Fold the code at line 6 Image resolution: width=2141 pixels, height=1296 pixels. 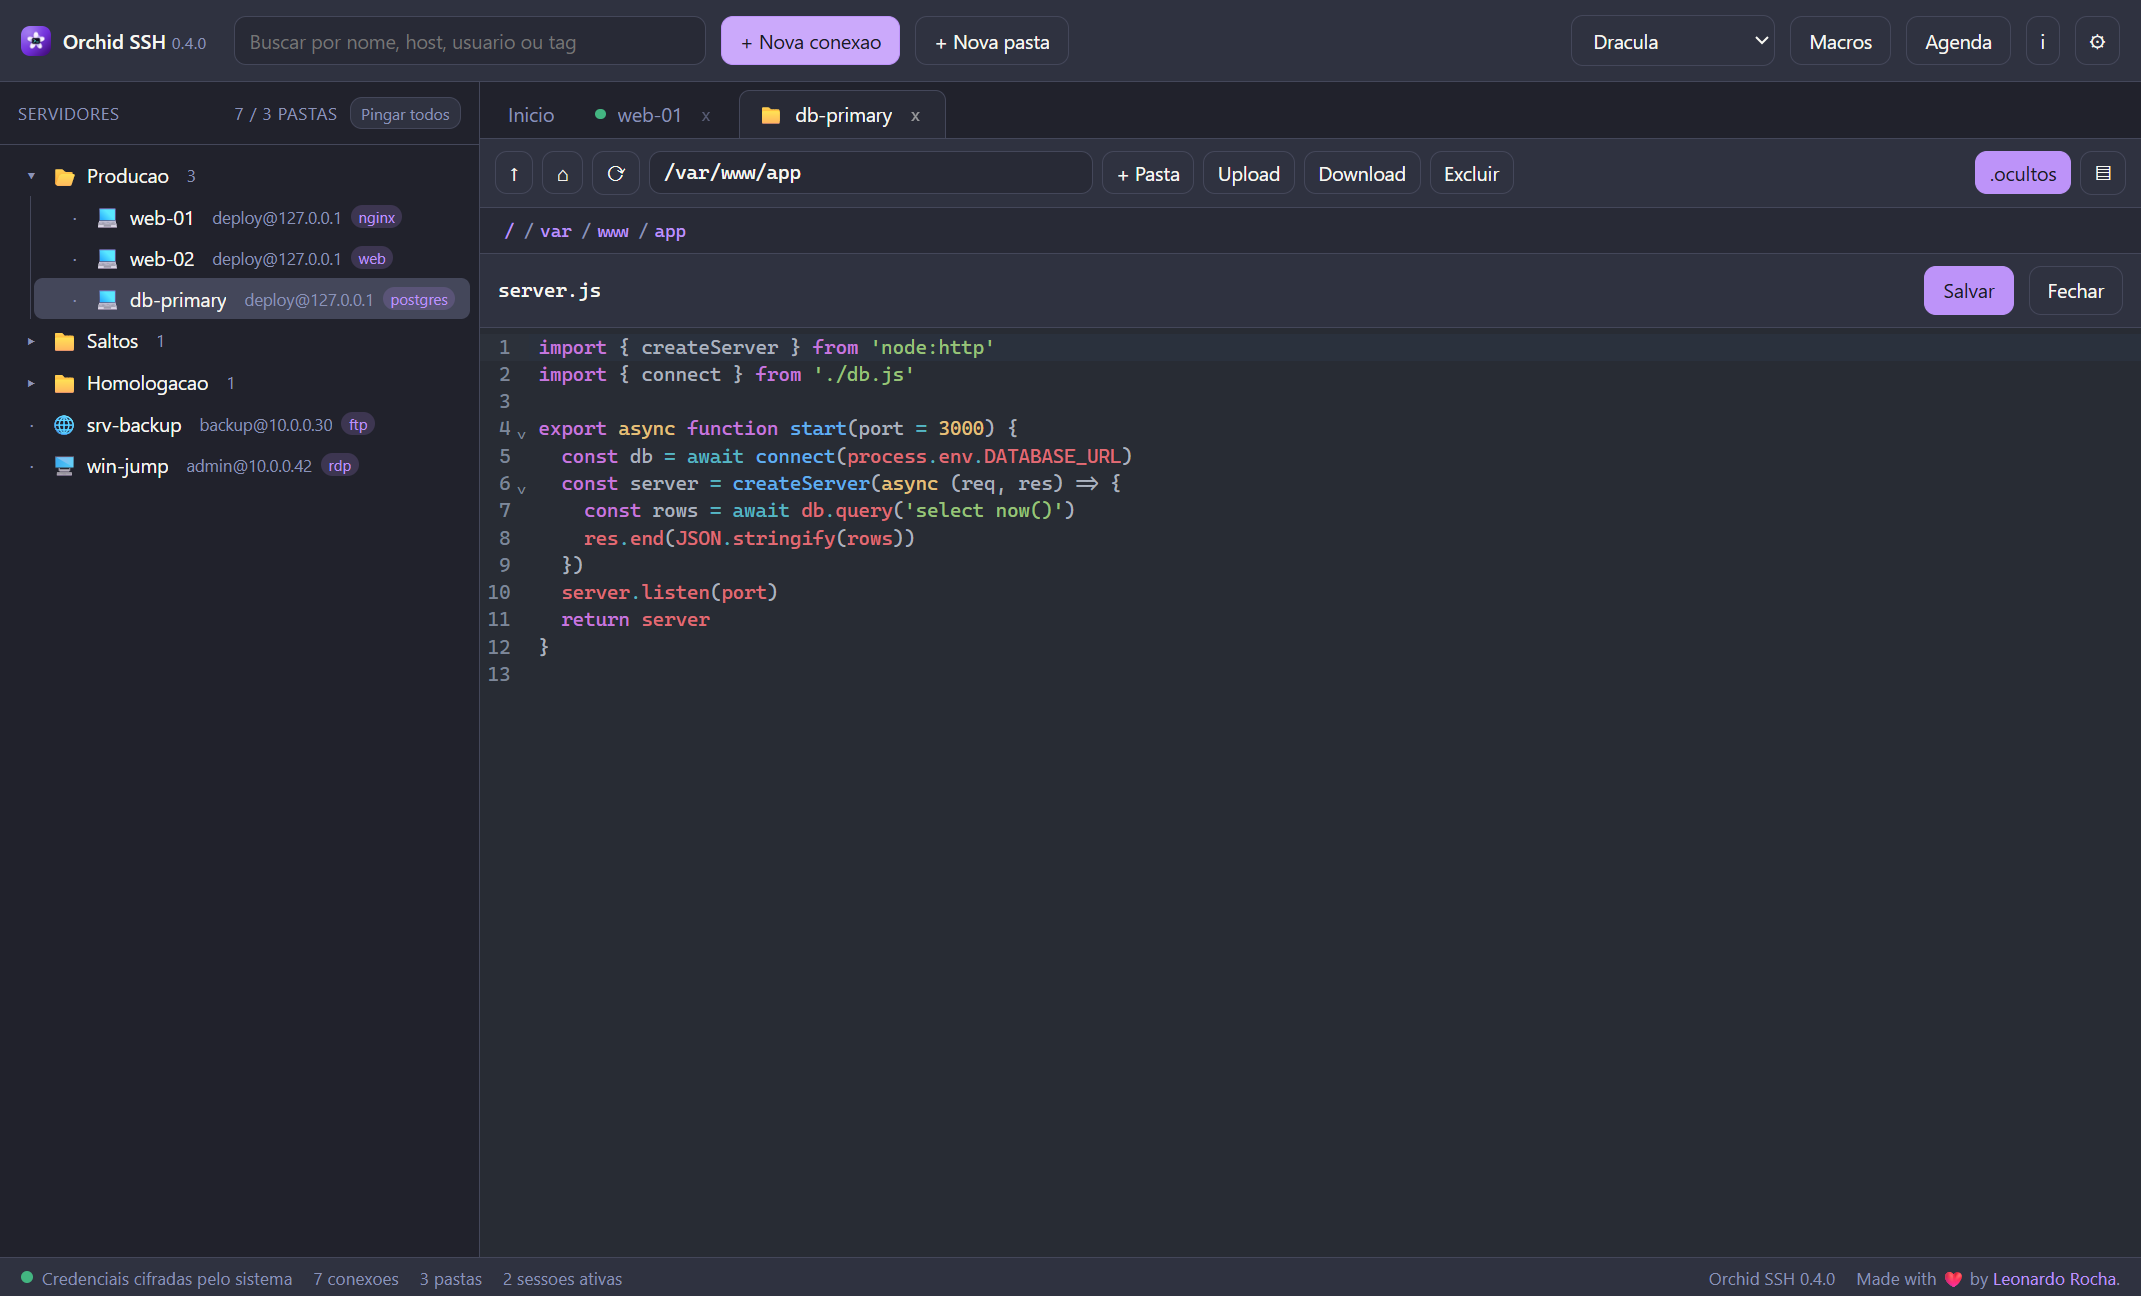point(522,488)
